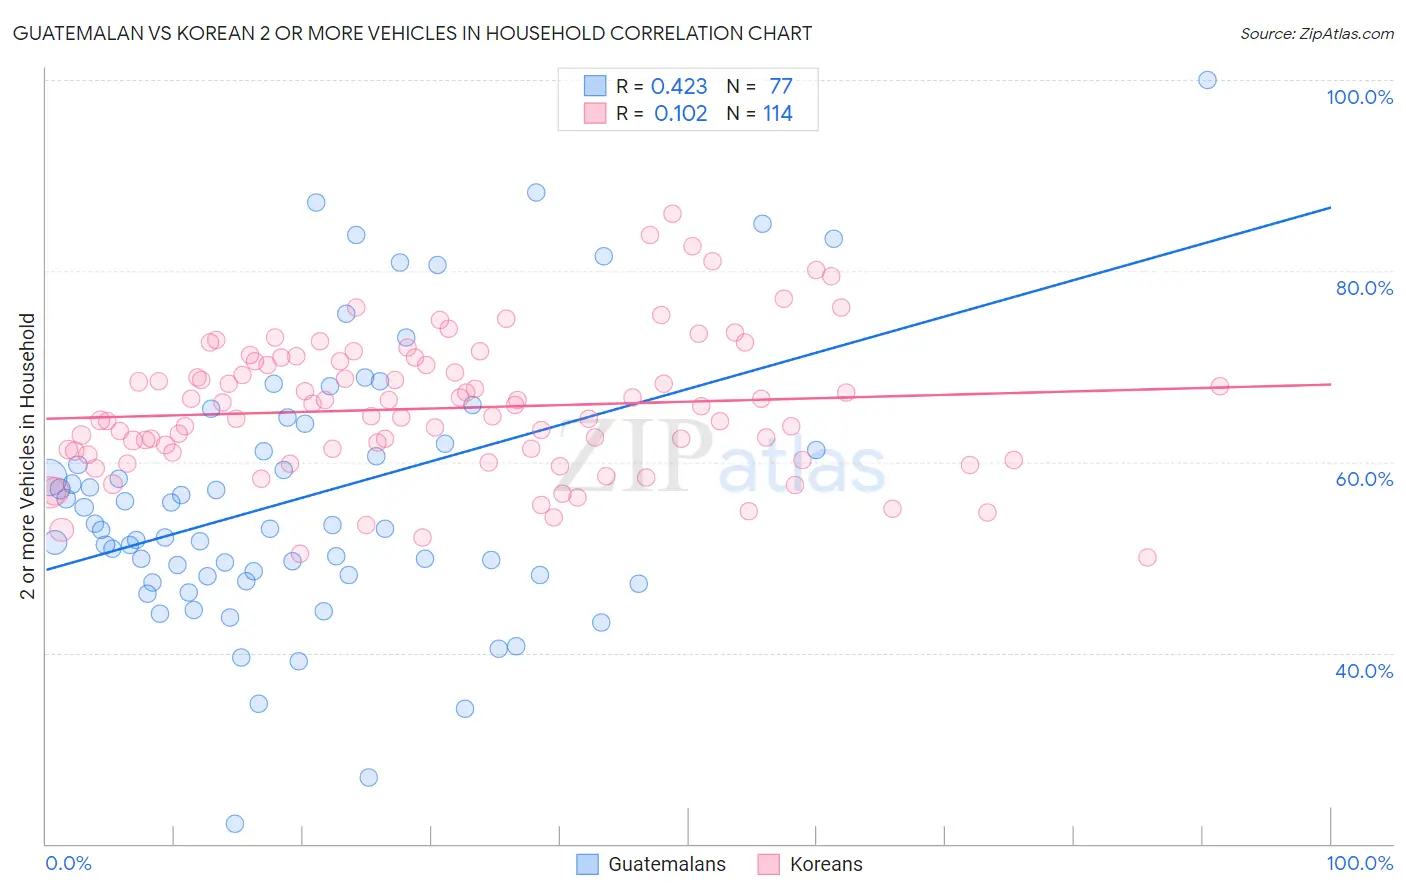This screenshot has width=1406, height=892.
Task: Click the 40.0% y-axis label
Action: (1364, 671)
